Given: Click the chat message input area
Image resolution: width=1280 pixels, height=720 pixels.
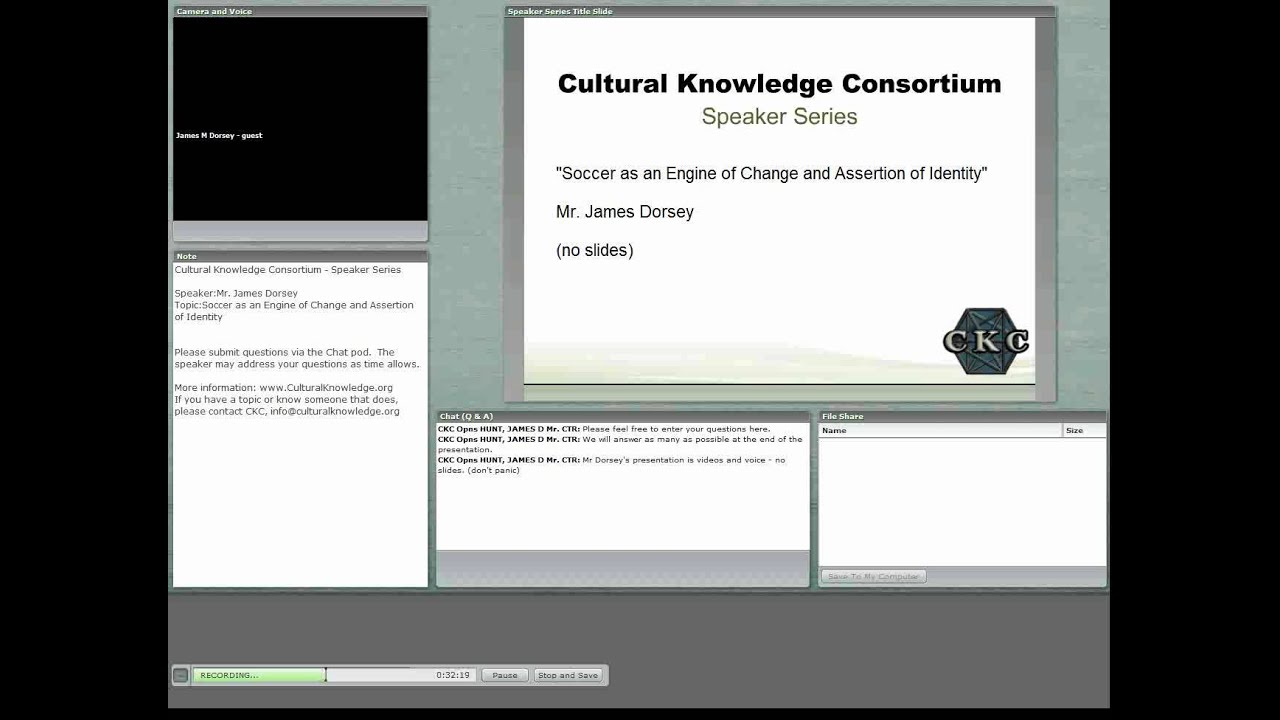Looking at the screenshot, I should click(622, 568).
